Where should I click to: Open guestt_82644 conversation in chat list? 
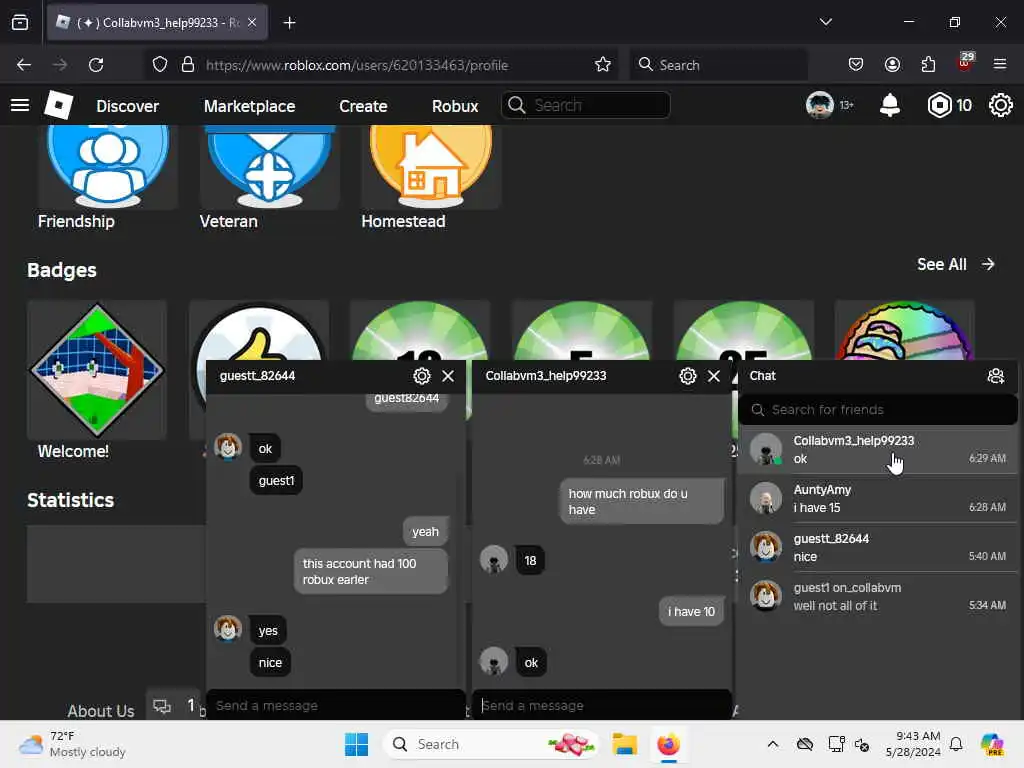point(878,547)
